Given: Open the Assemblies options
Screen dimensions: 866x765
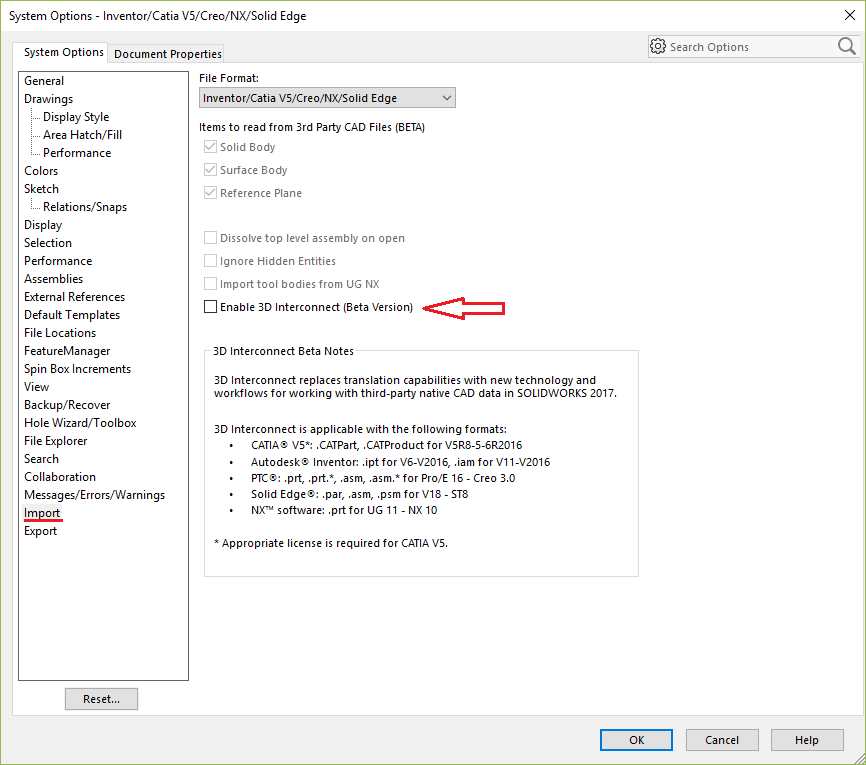Looking at the screenshot, I should pos(54,279).
